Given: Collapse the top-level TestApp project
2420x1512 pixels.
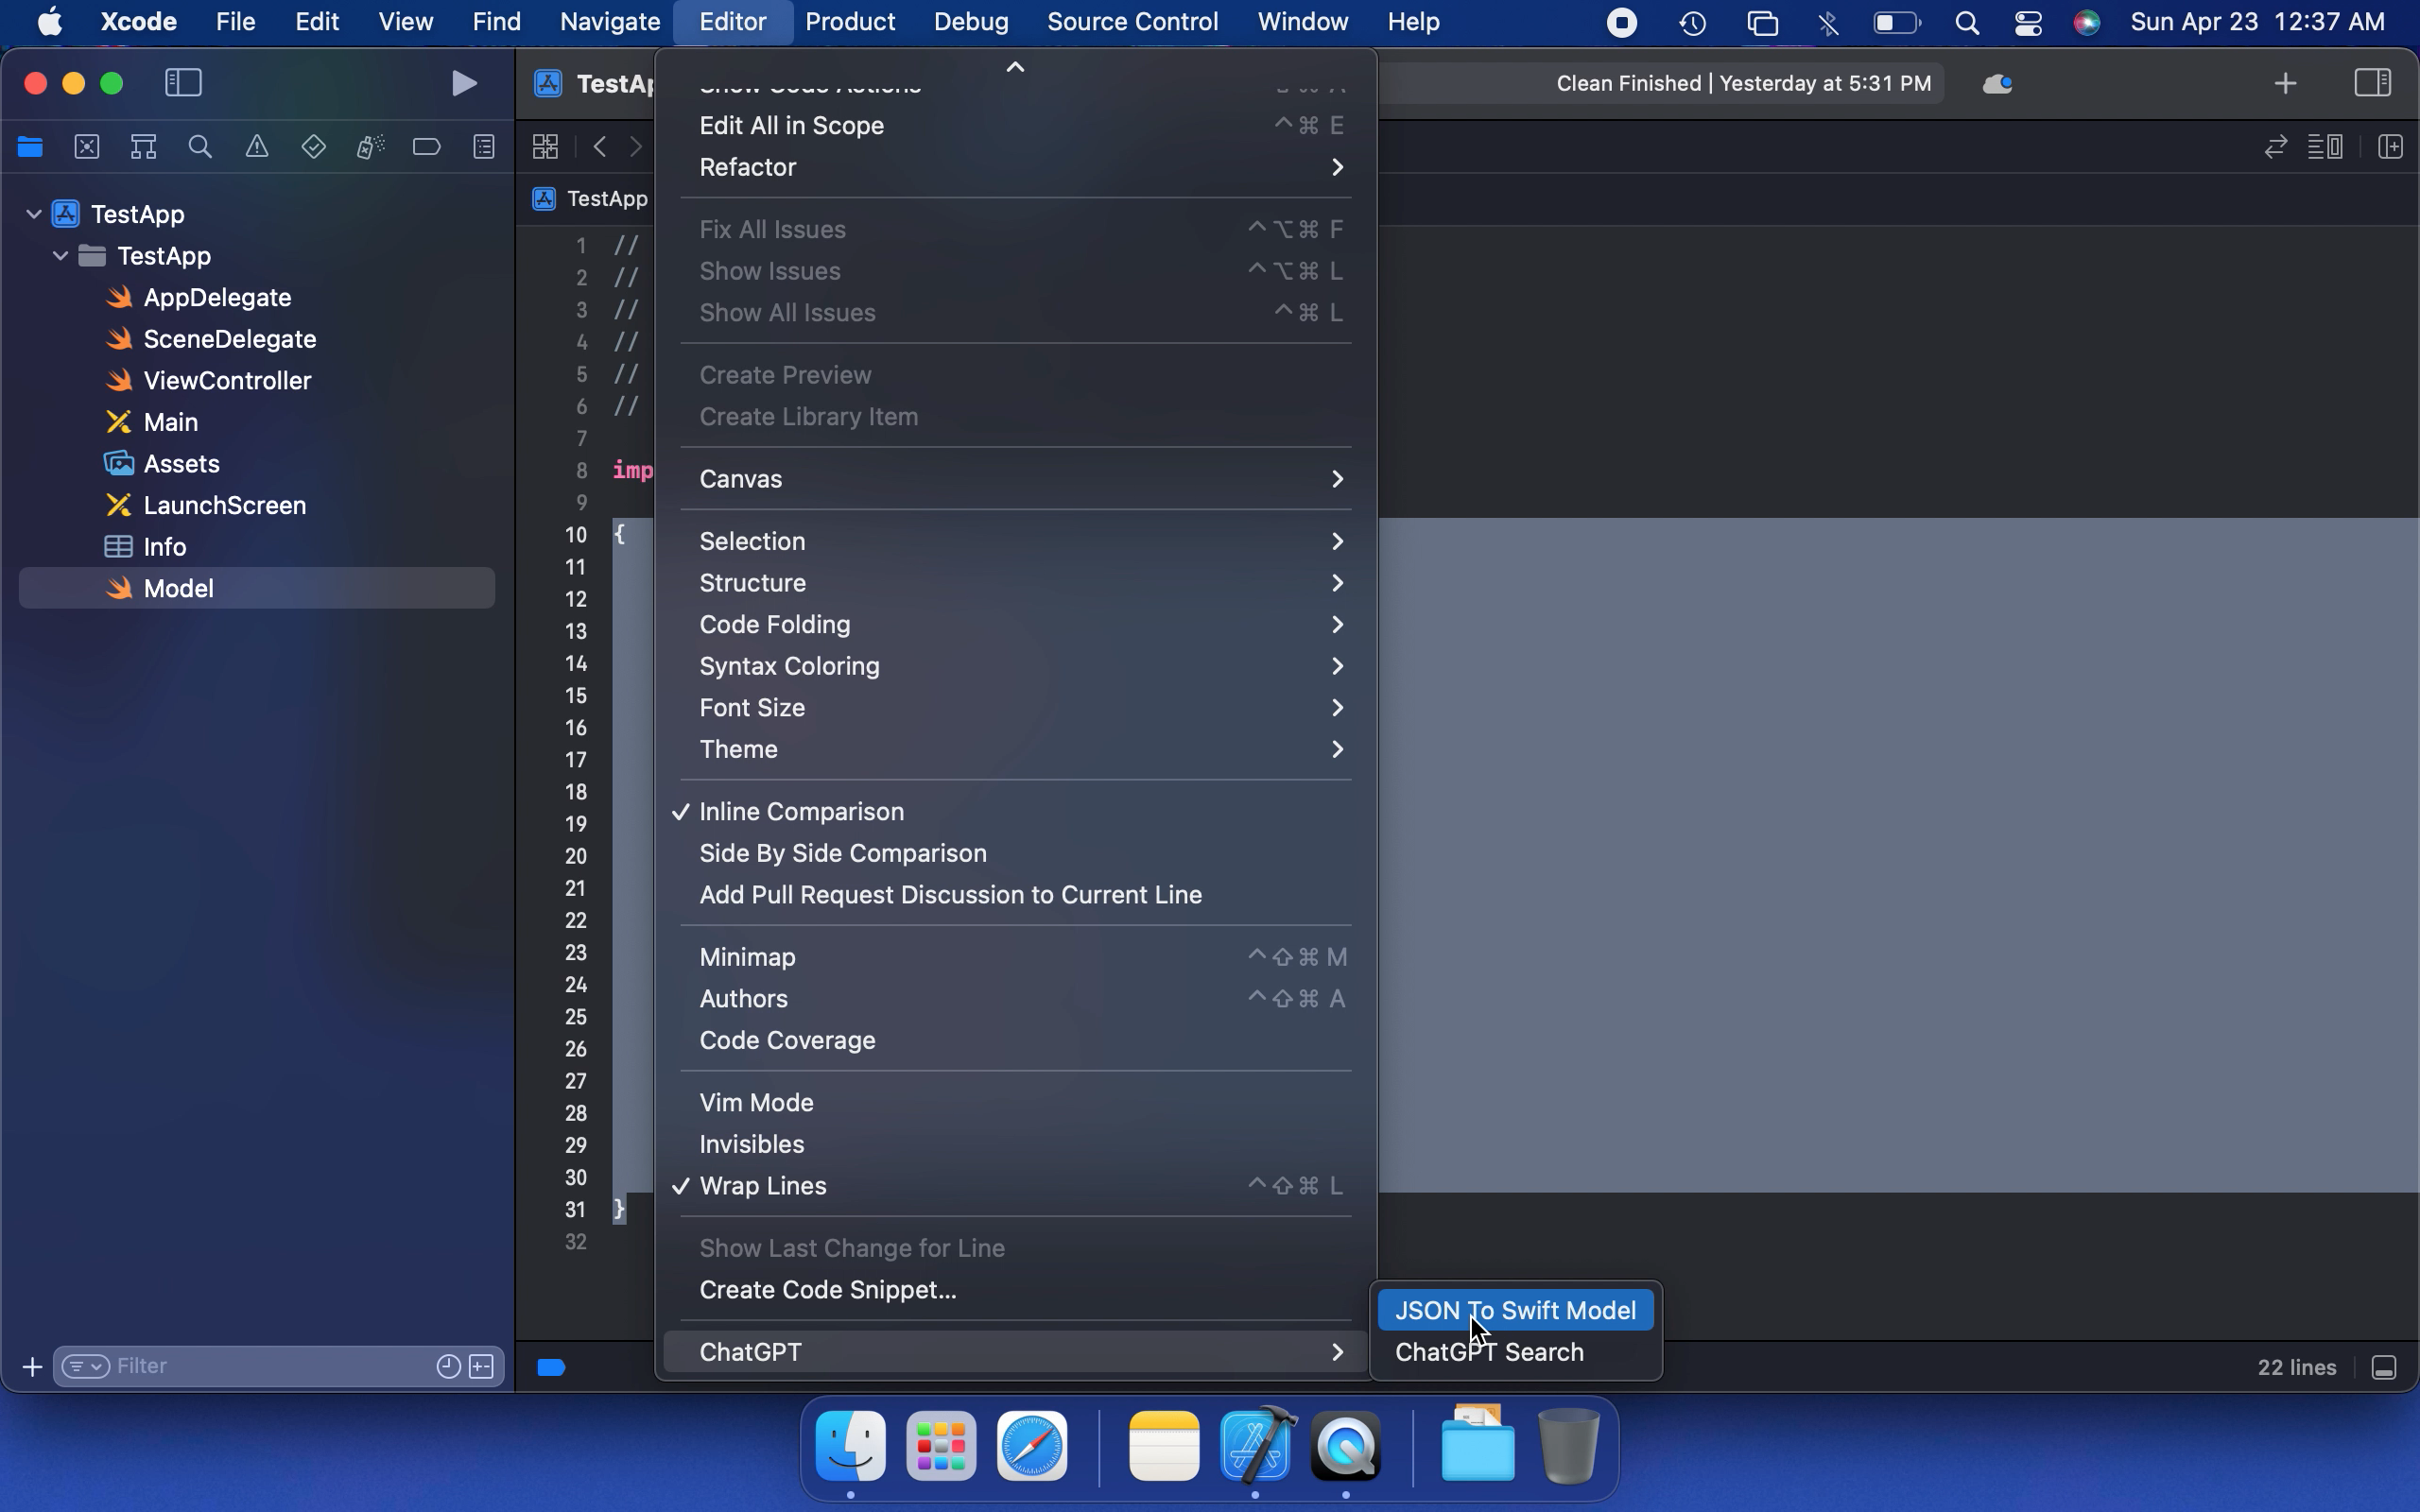Looking at the screenshot, I should 34,214.
